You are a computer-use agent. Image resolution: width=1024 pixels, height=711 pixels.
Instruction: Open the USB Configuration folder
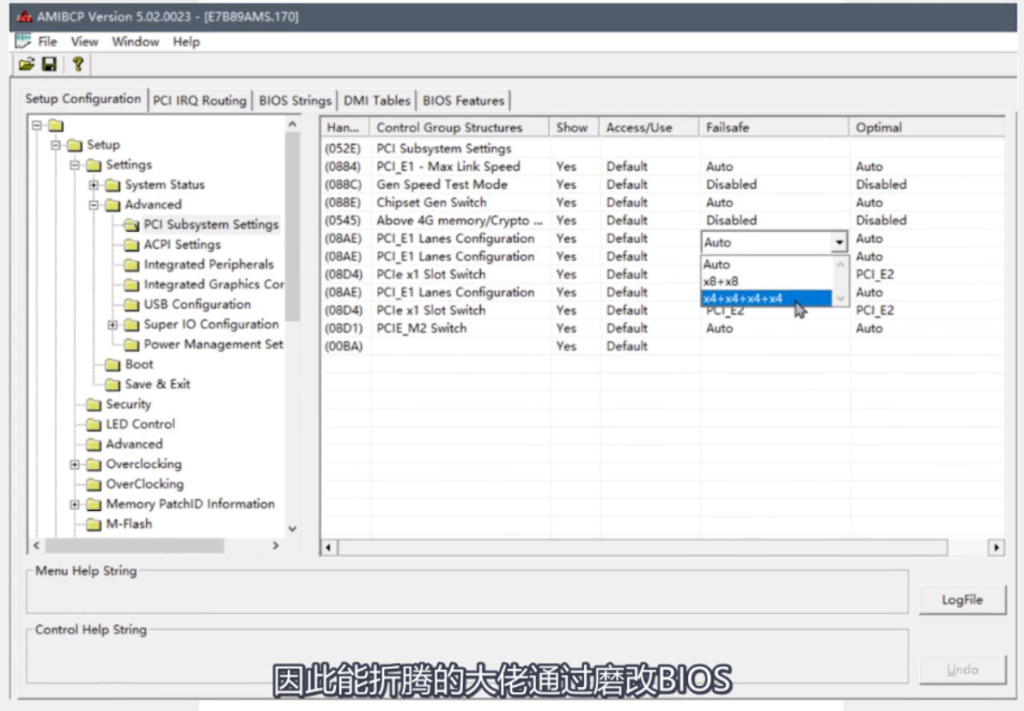196,304
